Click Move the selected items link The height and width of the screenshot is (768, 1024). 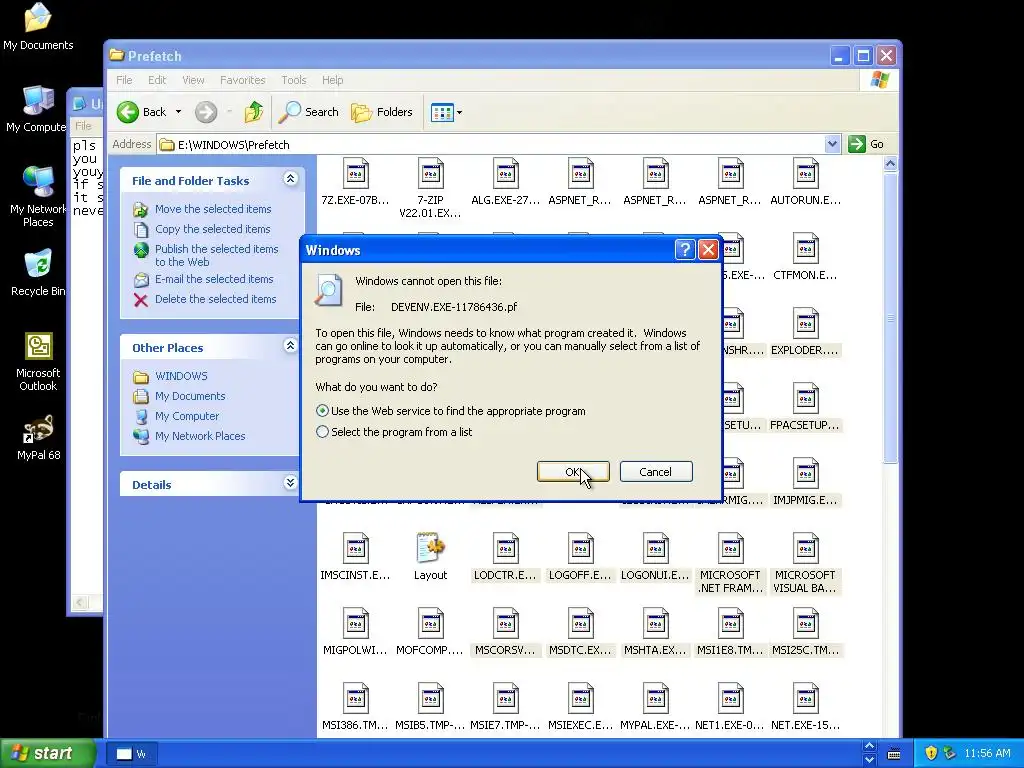click(x=213, y=209)
